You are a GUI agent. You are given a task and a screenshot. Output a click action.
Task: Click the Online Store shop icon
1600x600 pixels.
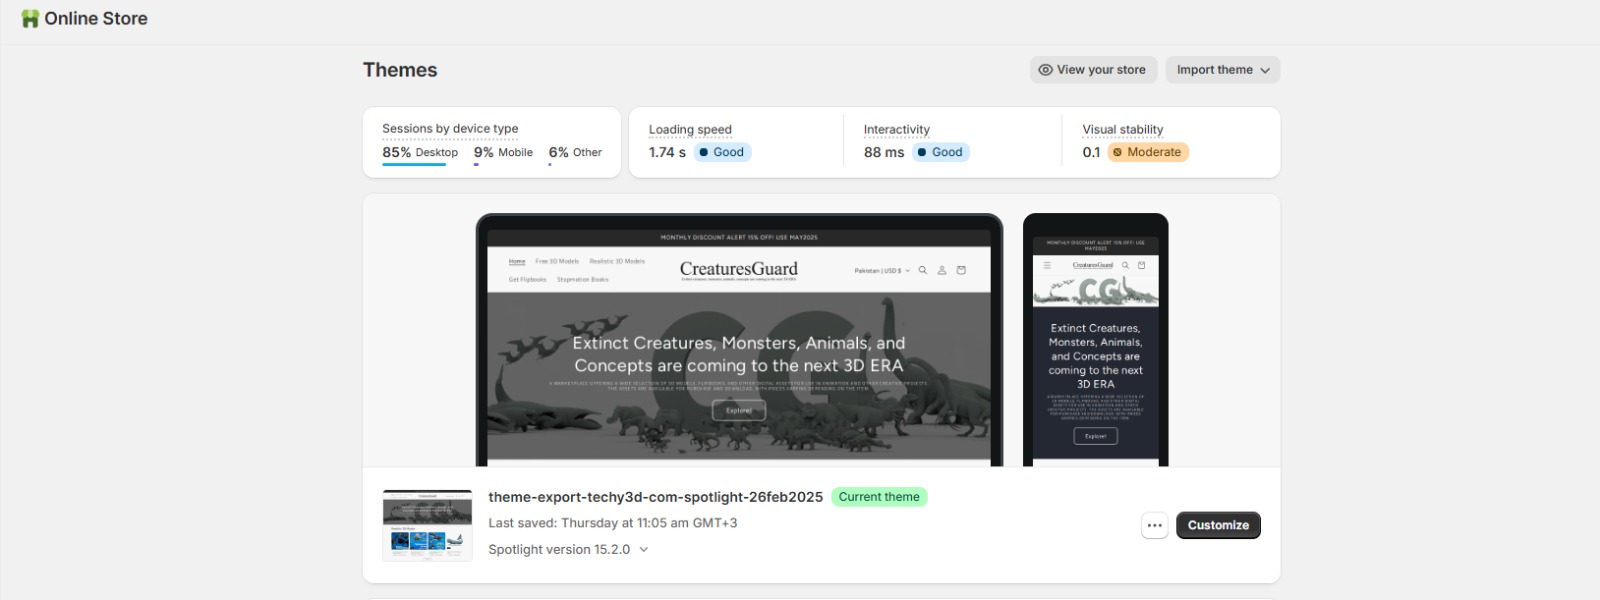click(30, 19)
